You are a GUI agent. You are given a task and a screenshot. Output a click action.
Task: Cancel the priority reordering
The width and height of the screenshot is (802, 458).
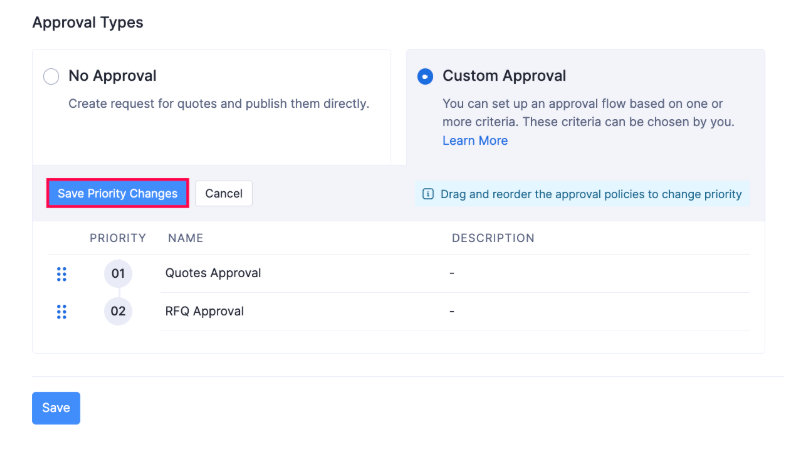pos(224,193)
